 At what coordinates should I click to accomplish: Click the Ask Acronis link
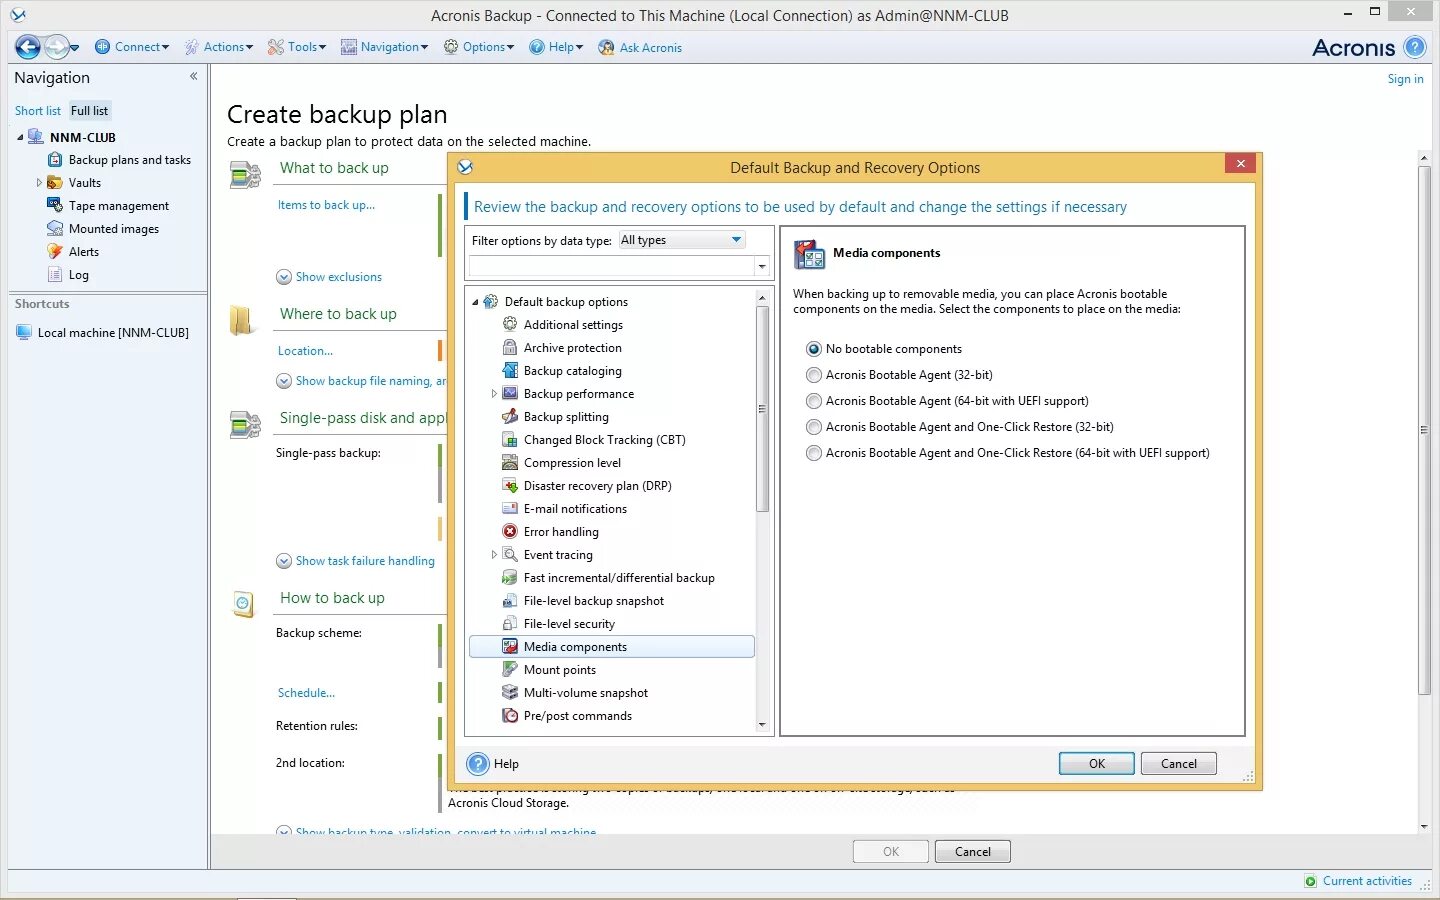tap(640, 47)
